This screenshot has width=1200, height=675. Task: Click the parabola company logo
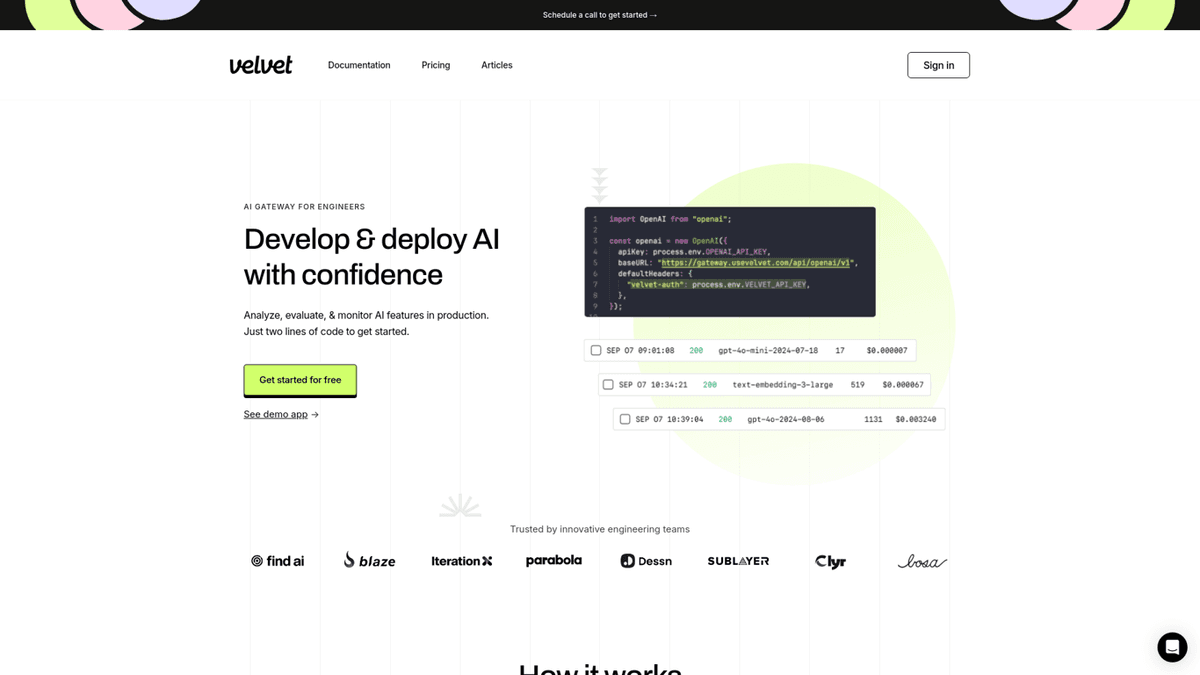click(x=554, y=561)
